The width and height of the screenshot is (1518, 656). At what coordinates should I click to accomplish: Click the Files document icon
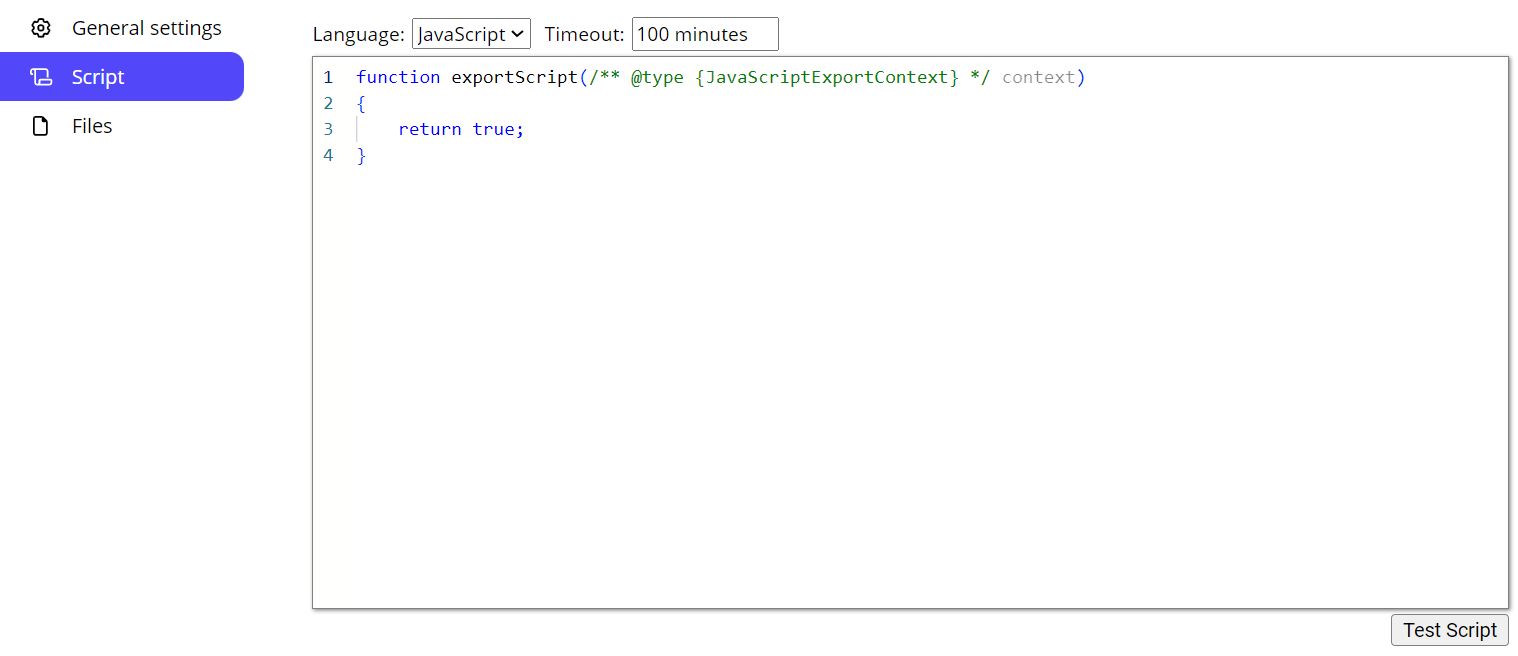point(40,126)
